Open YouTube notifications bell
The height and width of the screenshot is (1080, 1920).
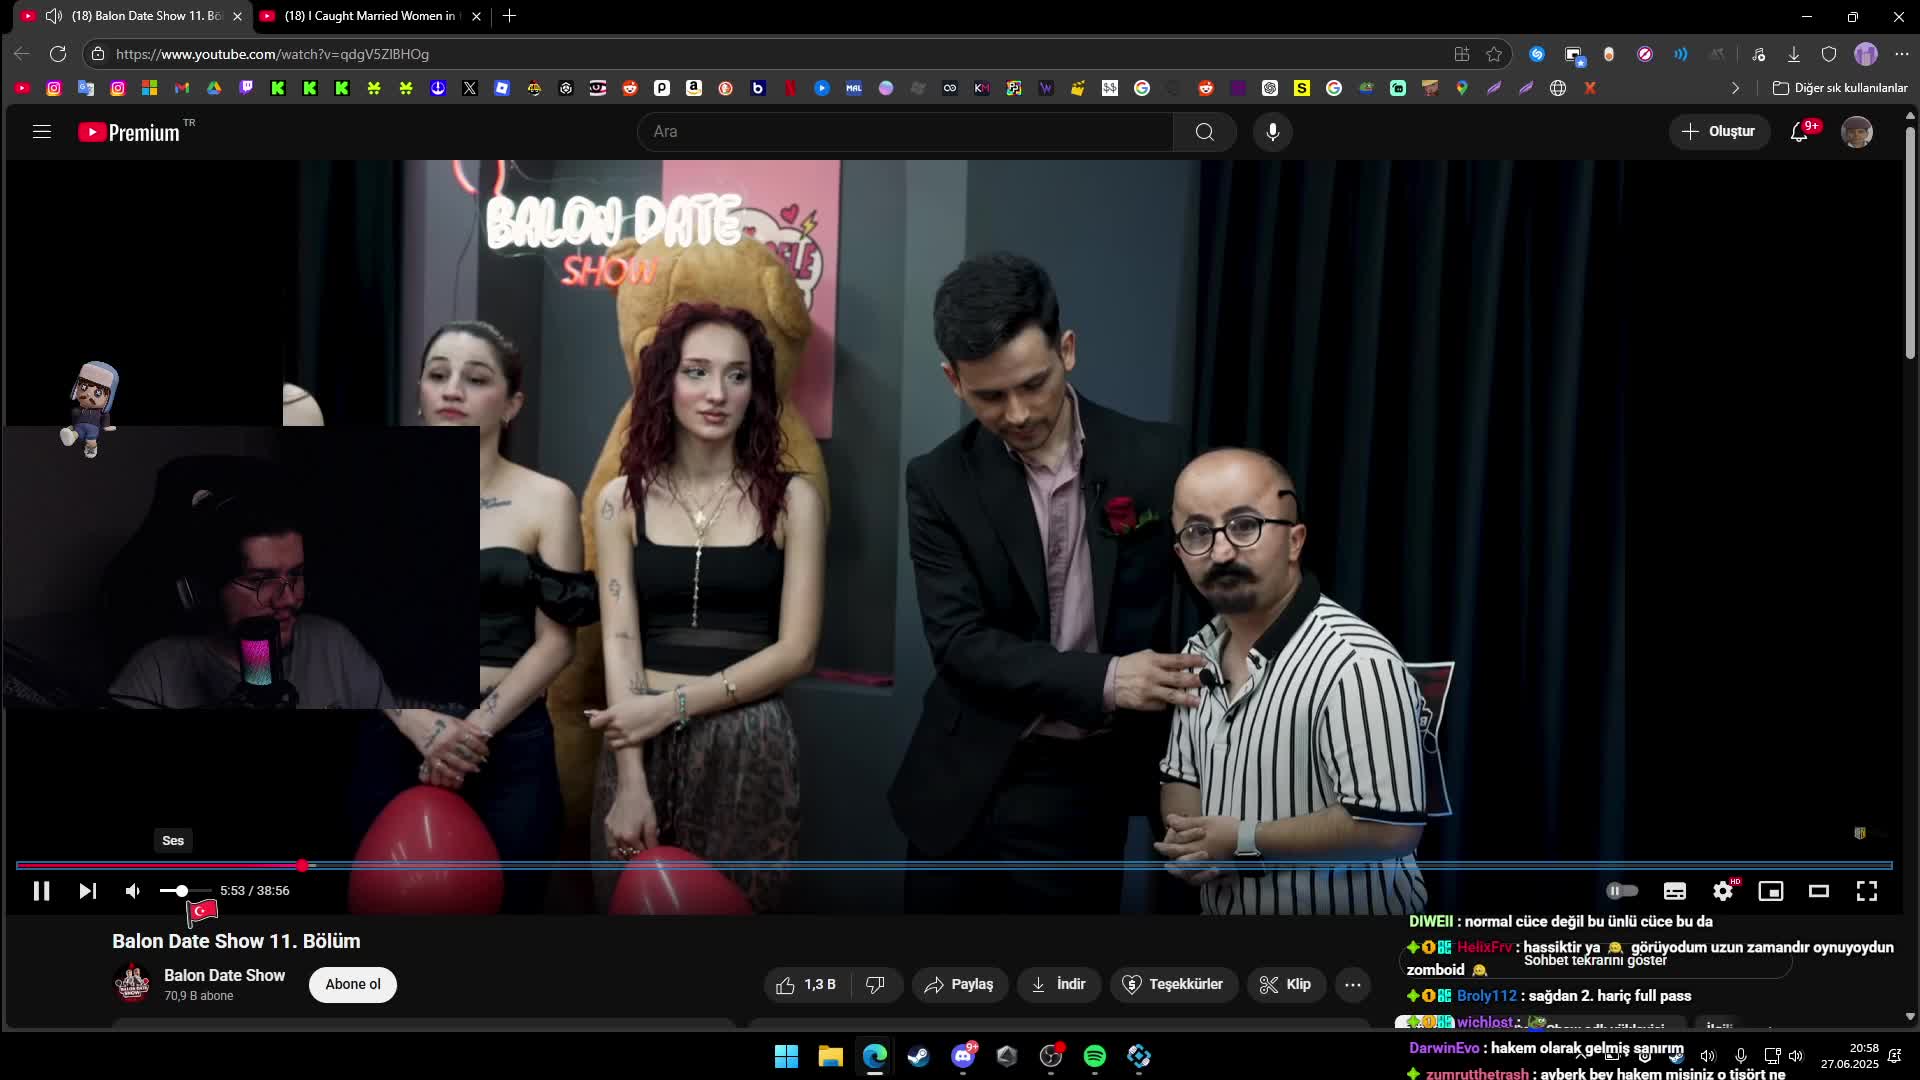(1799, 132)
